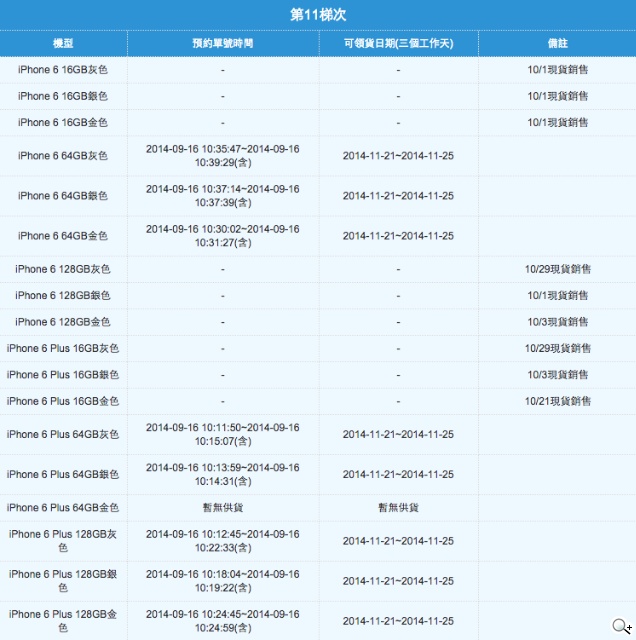Click the 可領貨日期(三個工作天) column header

coord(398,43)
